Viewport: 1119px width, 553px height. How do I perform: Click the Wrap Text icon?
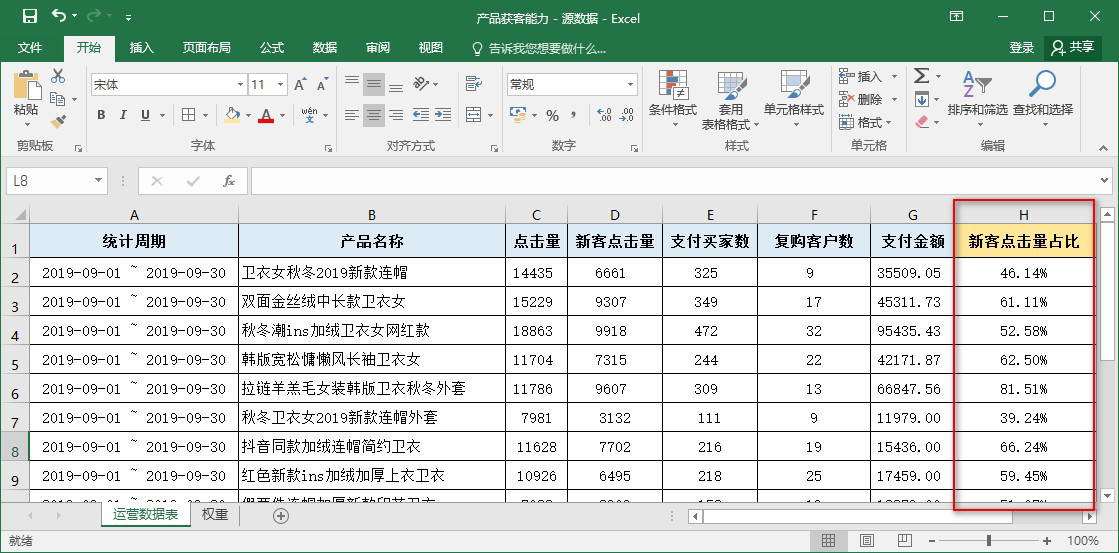click(473, 83)
